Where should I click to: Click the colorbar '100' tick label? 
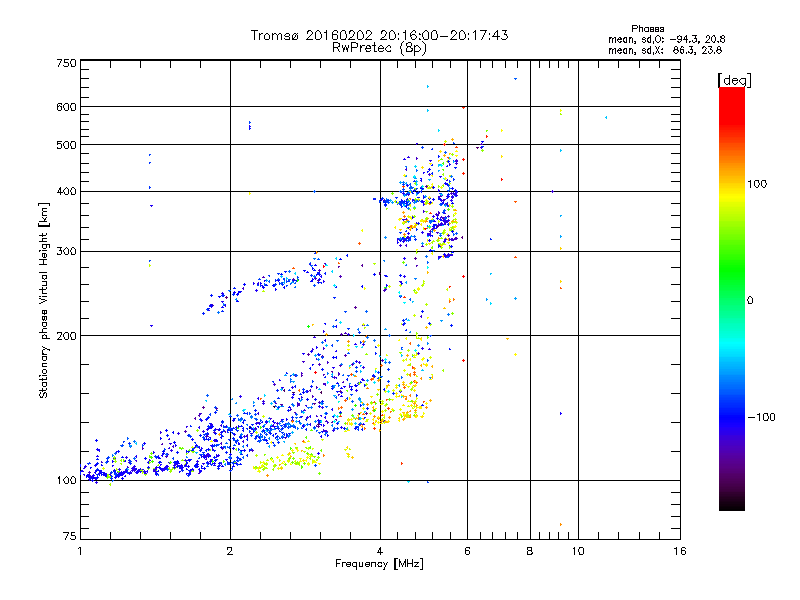click(x=757, y=184)
